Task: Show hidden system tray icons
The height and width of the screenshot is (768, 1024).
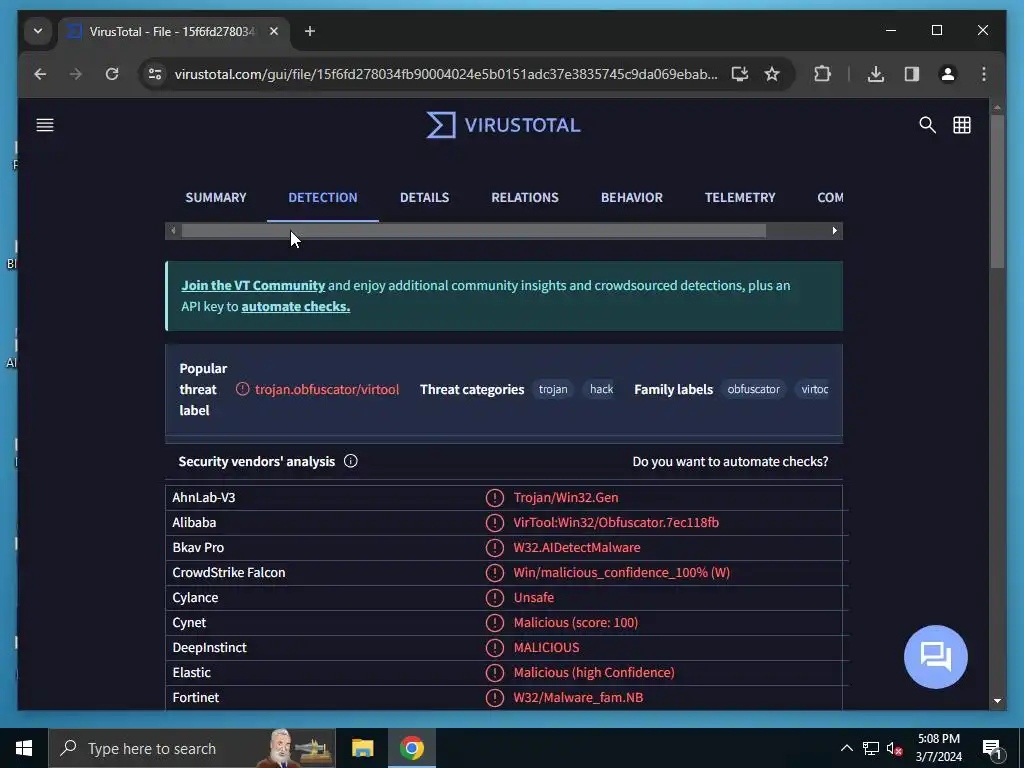Action: coord(846,748)
